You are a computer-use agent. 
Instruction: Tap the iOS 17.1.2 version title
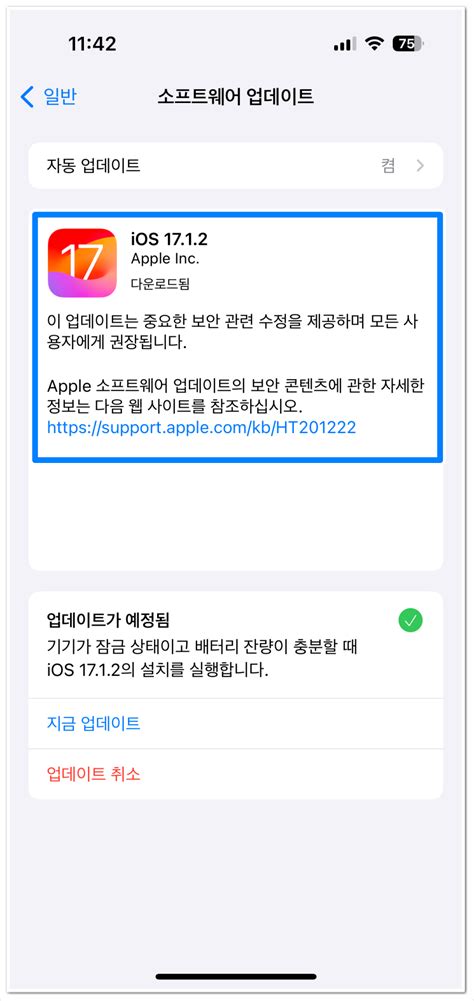click(x=169, y=239)
